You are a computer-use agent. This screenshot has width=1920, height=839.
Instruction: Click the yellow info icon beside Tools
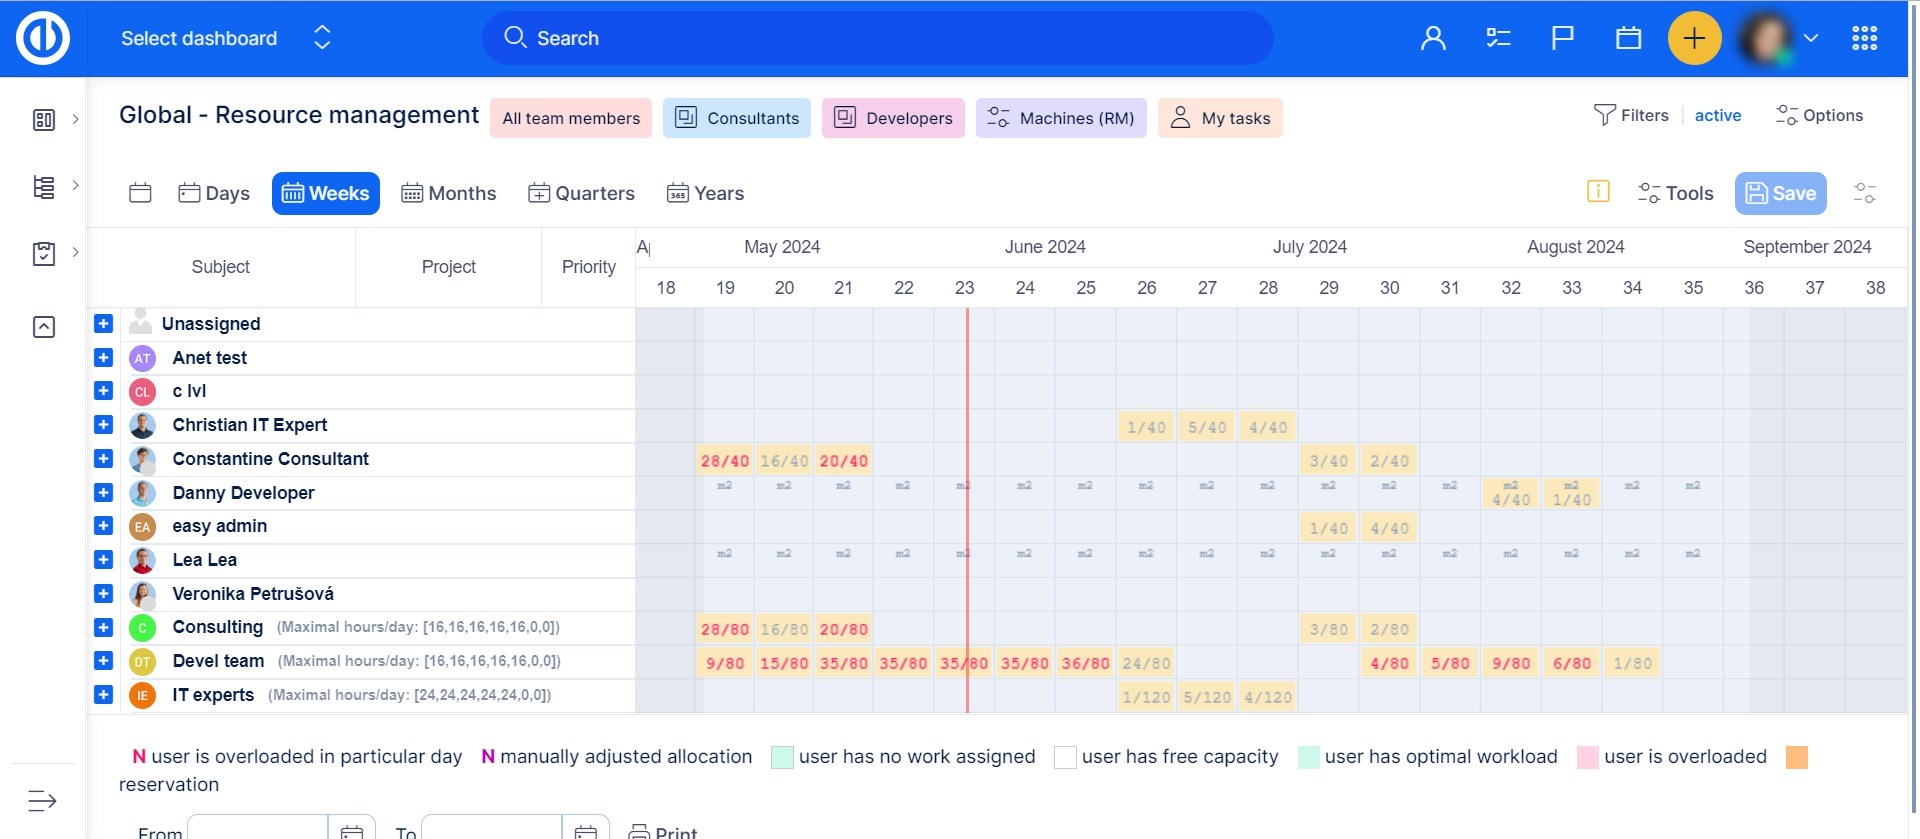pos(1598,192)
